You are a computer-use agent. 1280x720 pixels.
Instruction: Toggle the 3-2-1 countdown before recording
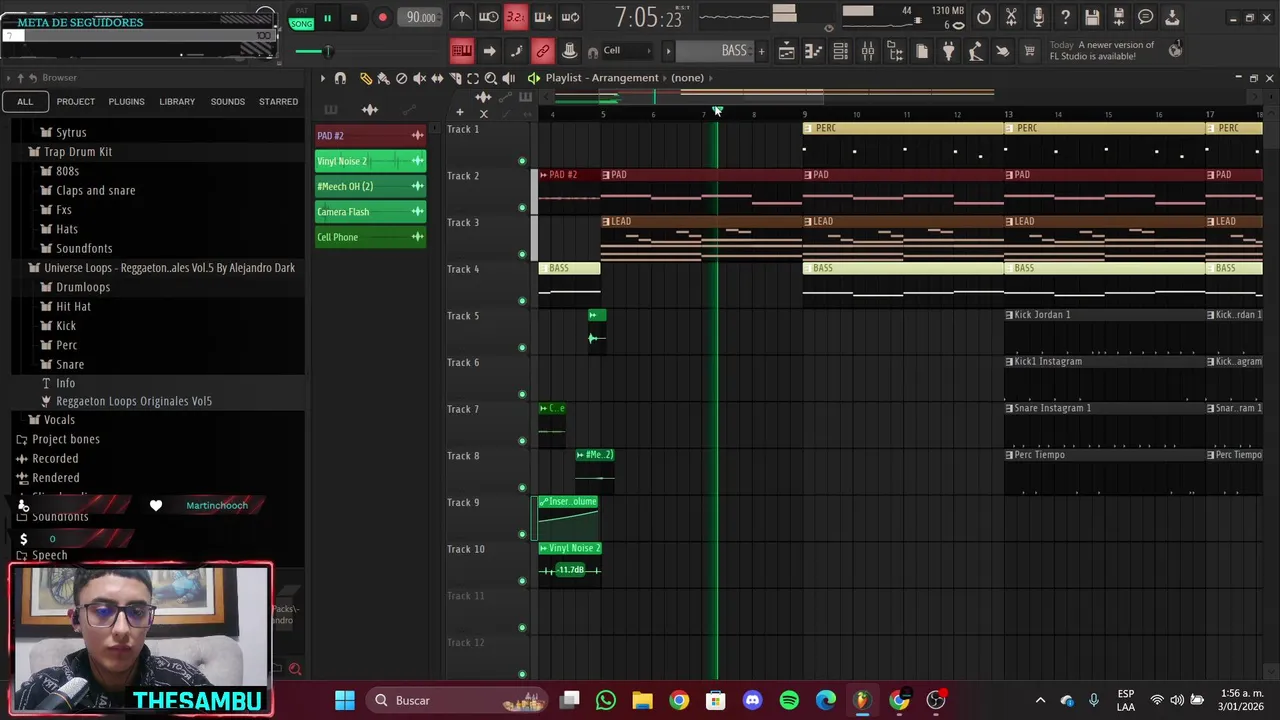pyautogui.click(x=515, y=17)
